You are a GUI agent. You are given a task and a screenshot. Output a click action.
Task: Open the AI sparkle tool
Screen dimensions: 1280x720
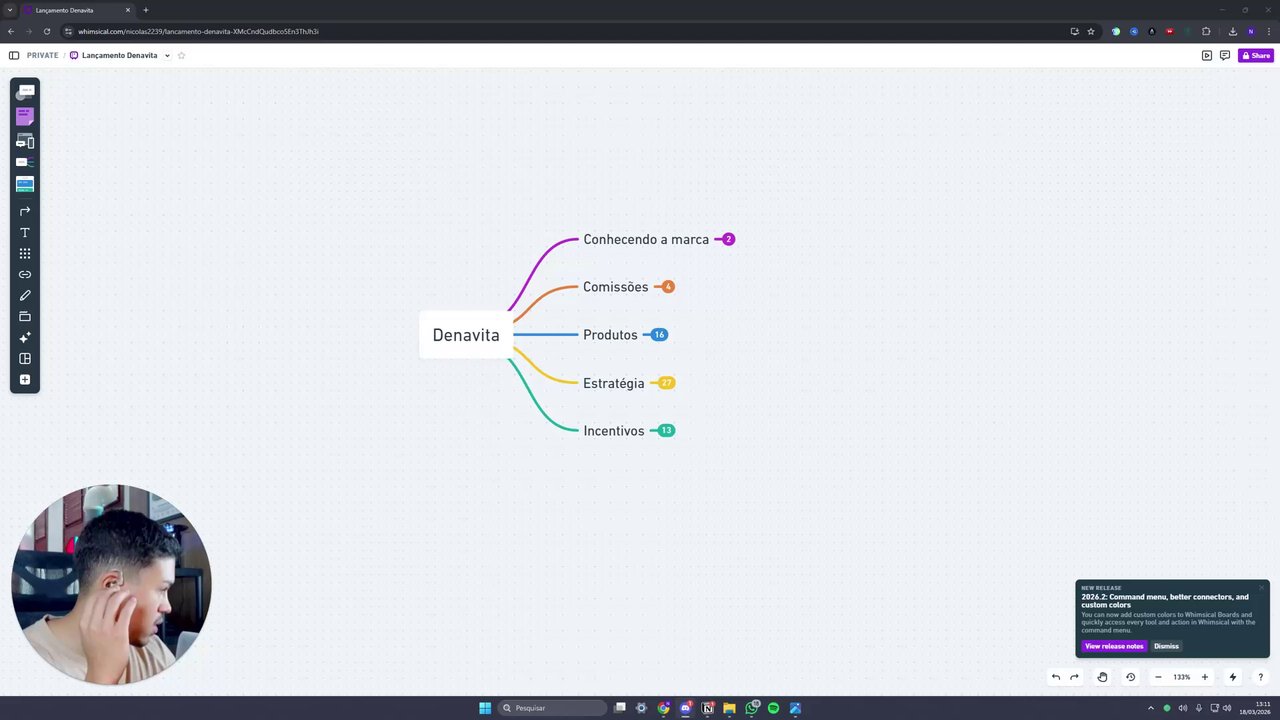click(x=25, y=337)
